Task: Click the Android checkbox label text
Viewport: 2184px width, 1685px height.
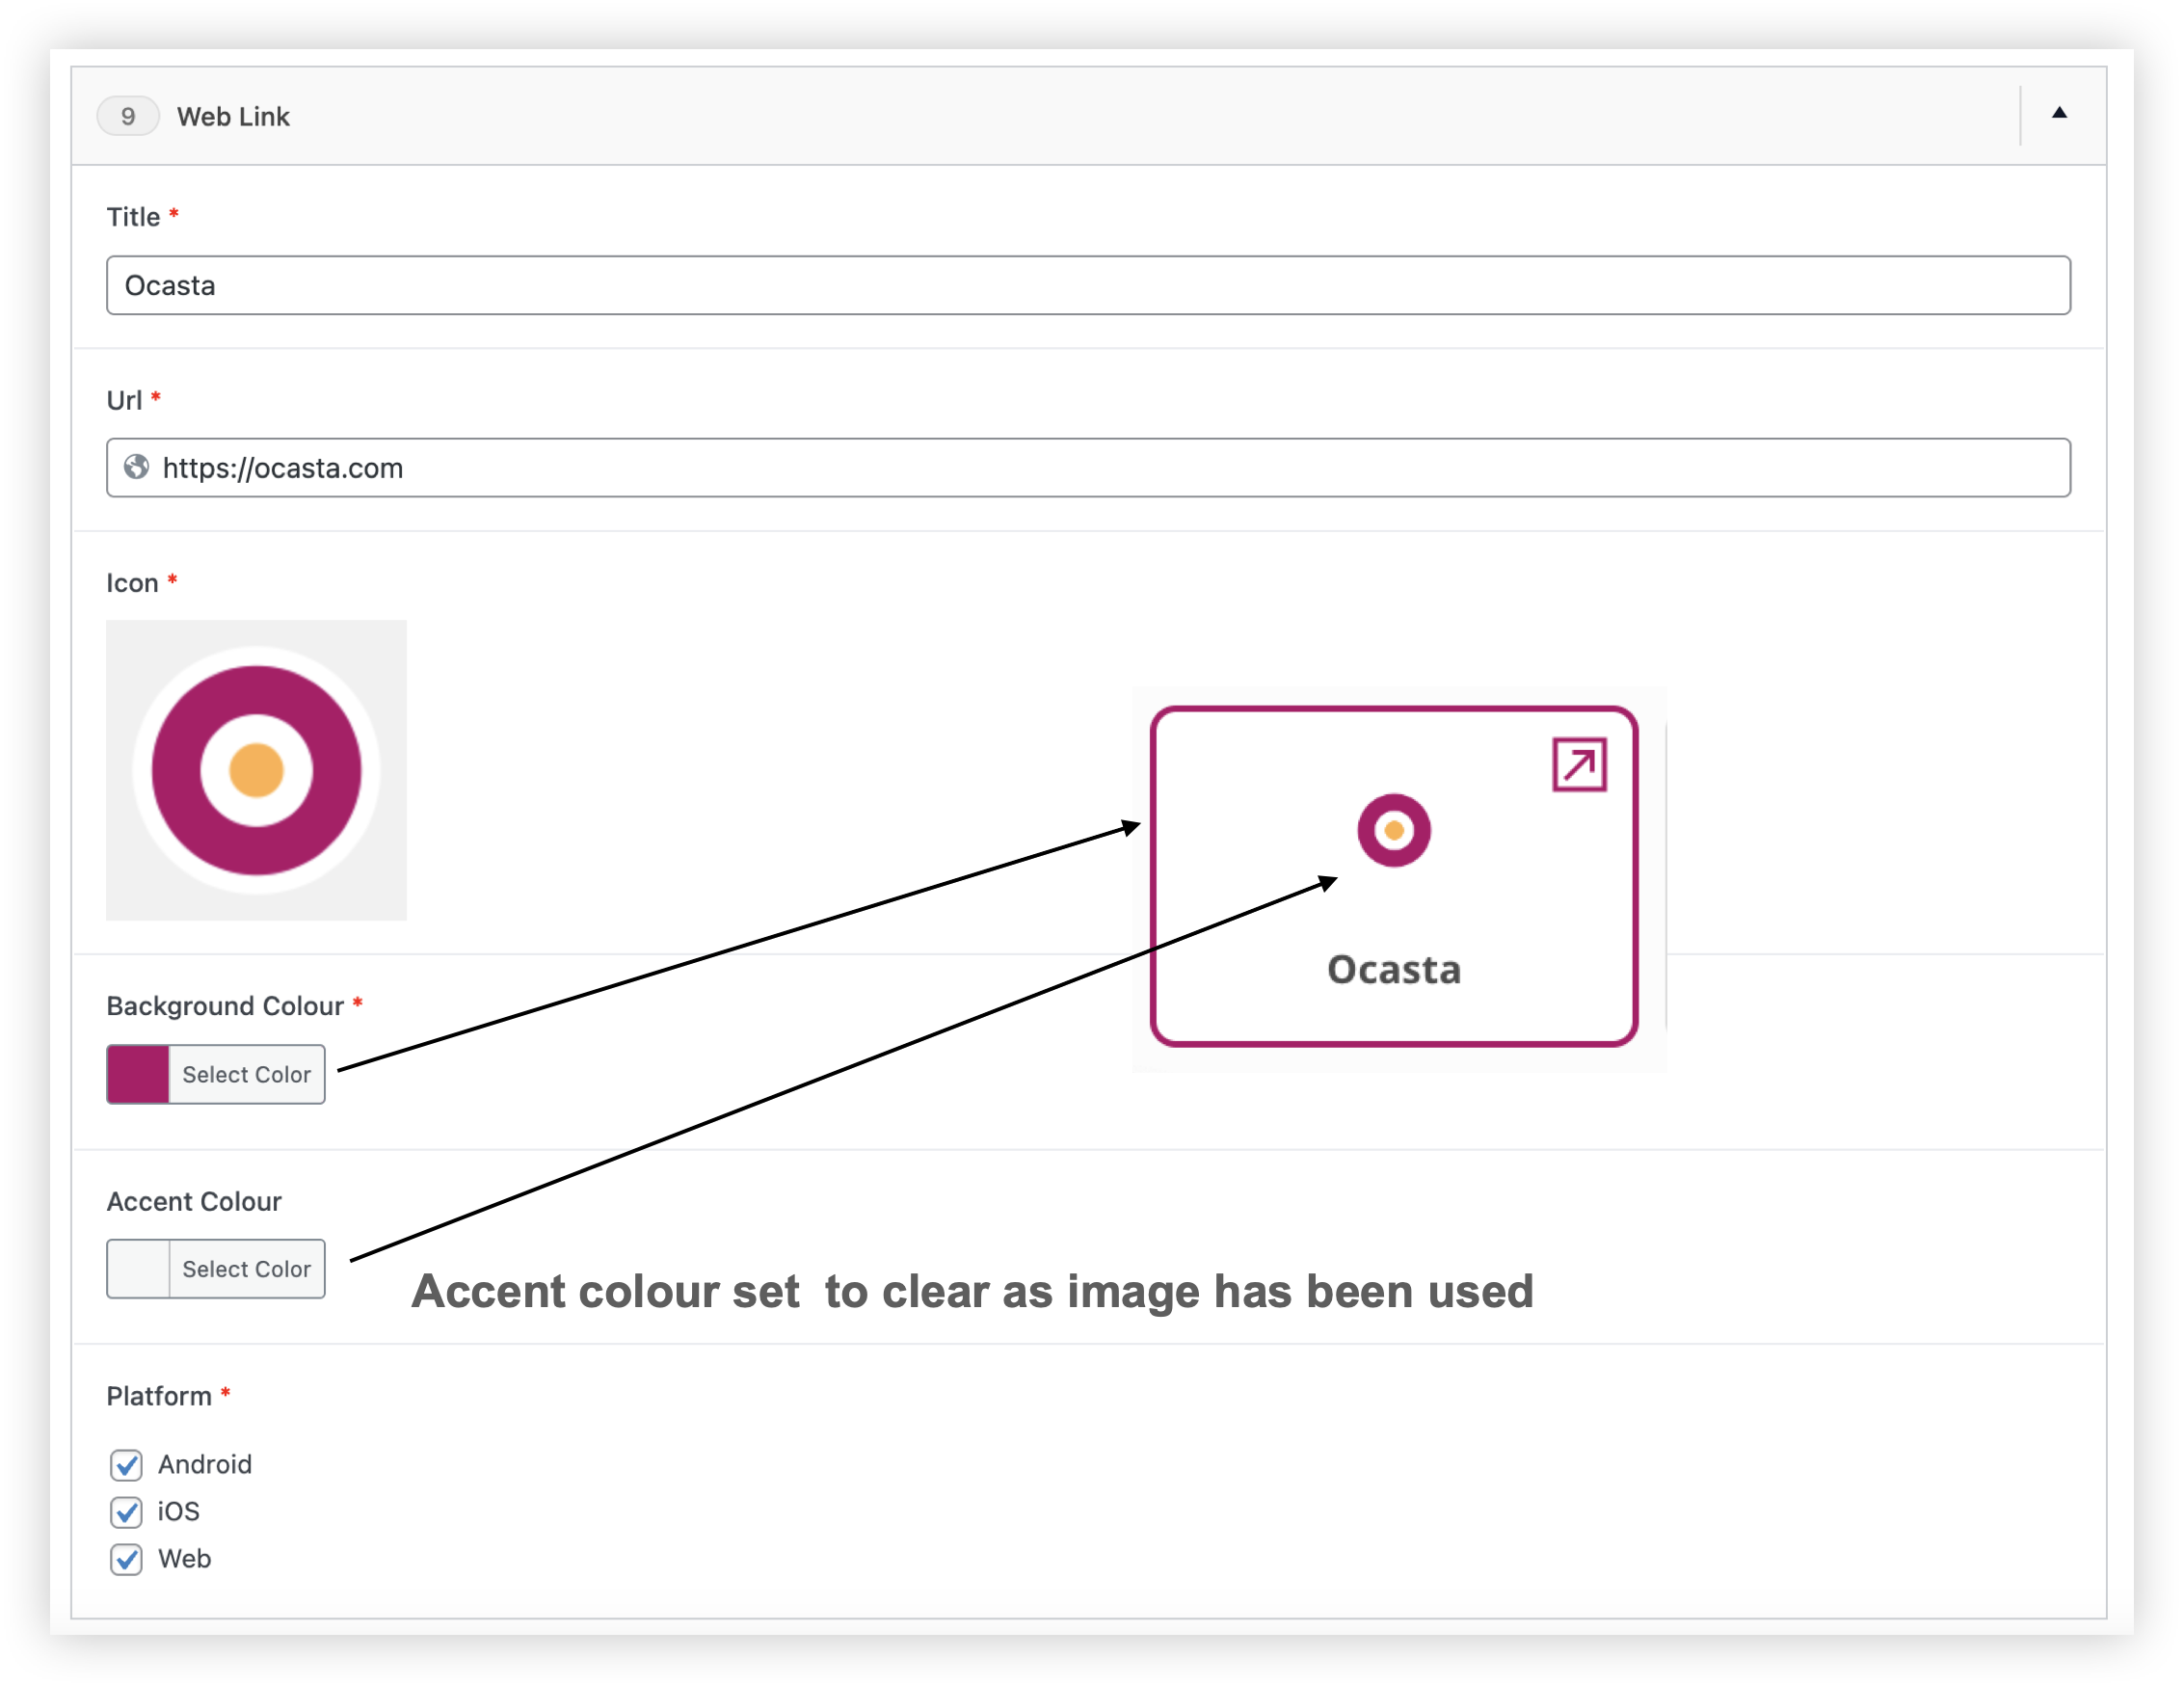Action: pos(205,1464)
